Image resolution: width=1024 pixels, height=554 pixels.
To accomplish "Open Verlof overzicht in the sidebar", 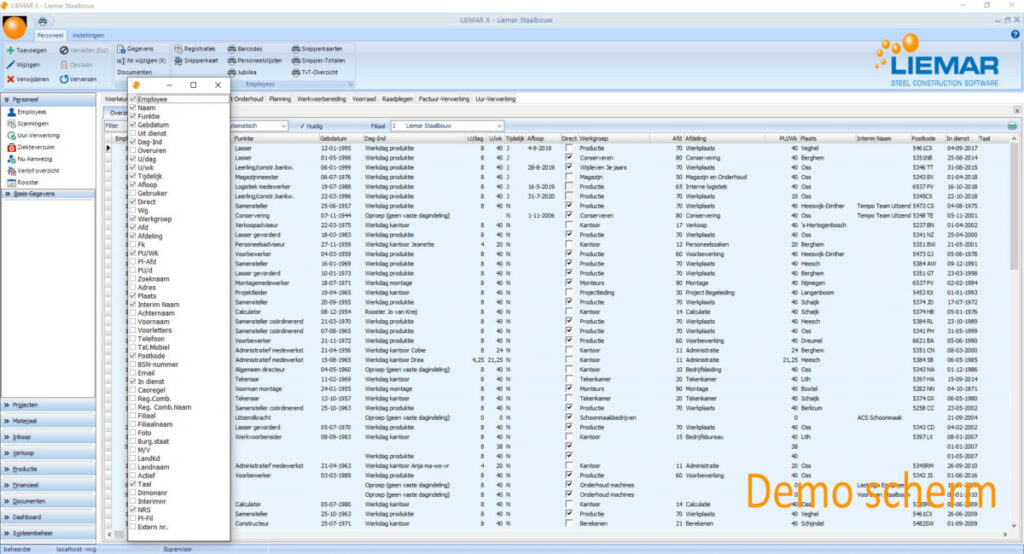I will tap(33, 171).
